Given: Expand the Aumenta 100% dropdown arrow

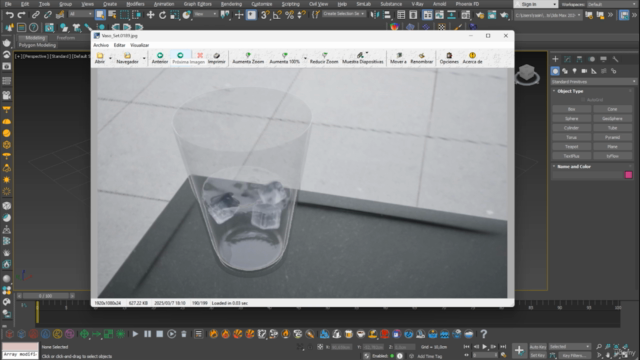Looking at the screenshot, I should (305, 58).
